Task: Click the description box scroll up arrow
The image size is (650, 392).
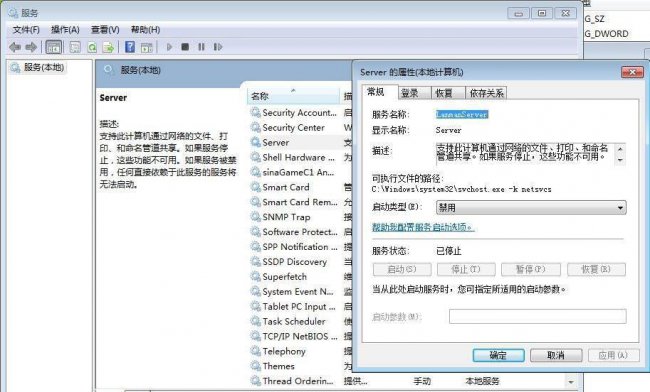Action: (620, 149)
